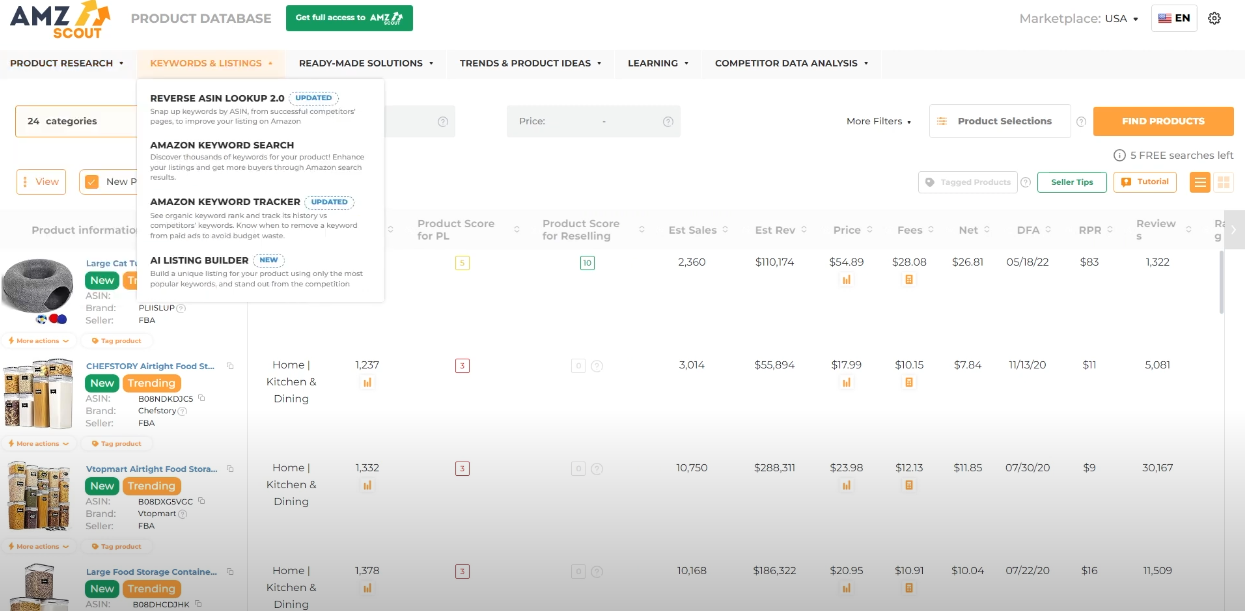This screenshot has height=611, width=1245.
Task: Open Keywords & Listings menu
Action: (x=211, y=63)
